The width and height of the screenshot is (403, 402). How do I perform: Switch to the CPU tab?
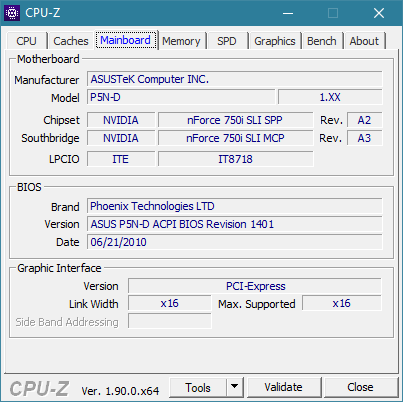click(26, 41)
